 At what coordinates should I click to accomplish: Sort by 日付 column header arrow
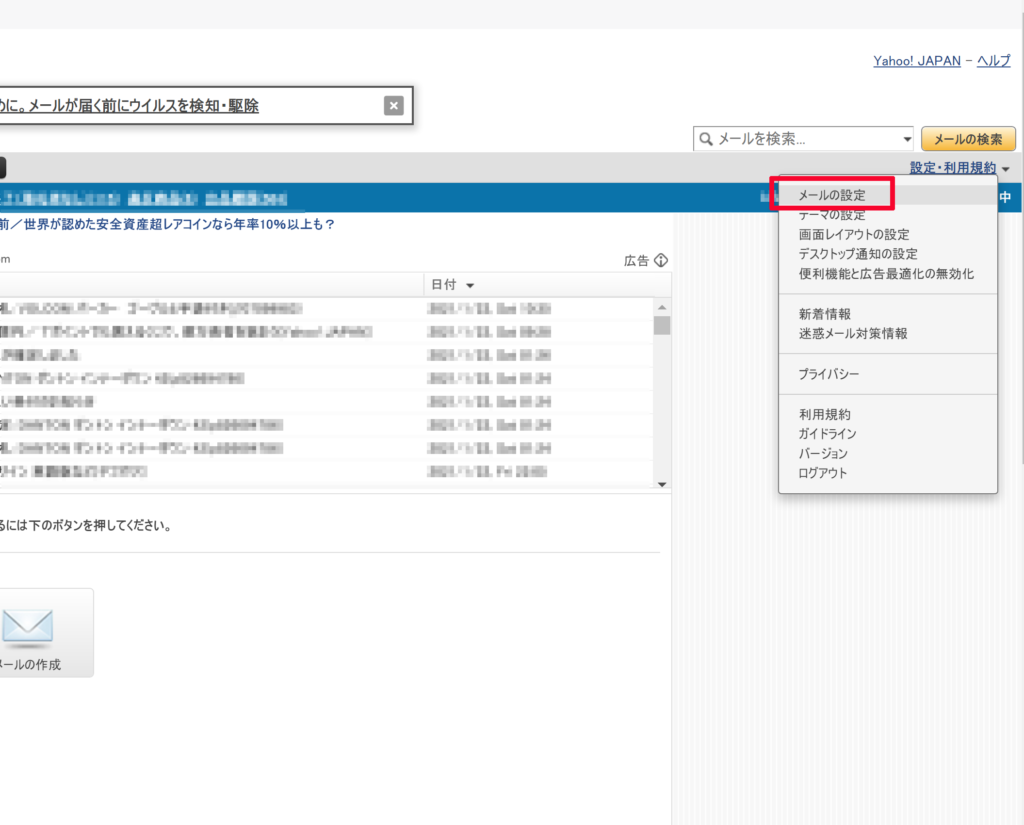click(470, 286)
